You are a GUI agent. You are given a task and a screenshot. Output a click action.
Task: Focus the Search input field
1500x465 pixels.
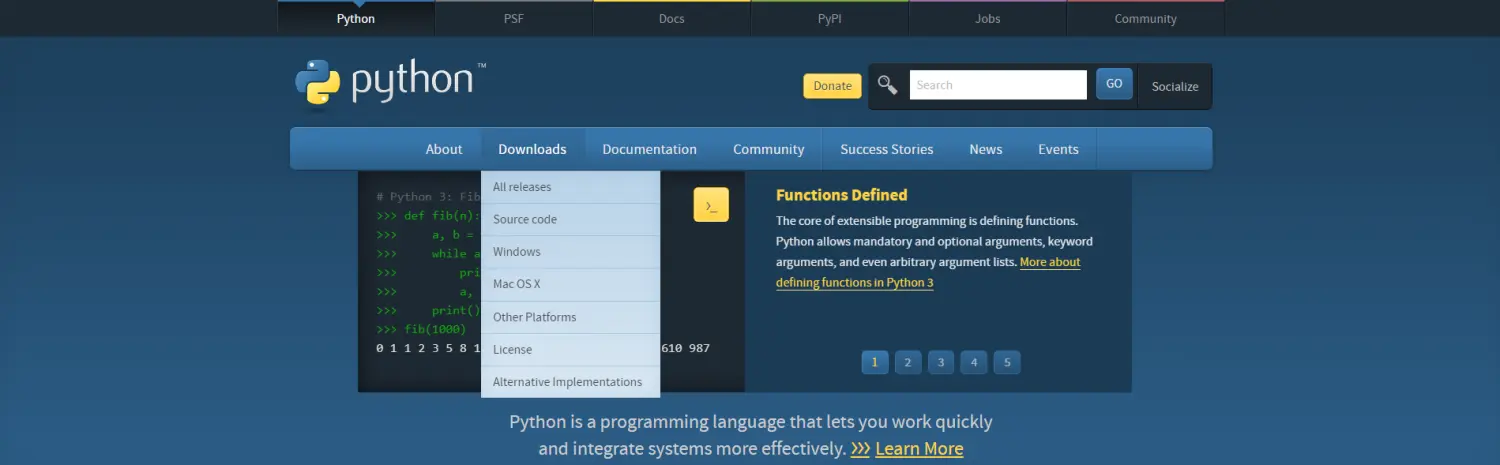[x=998, y=85]
